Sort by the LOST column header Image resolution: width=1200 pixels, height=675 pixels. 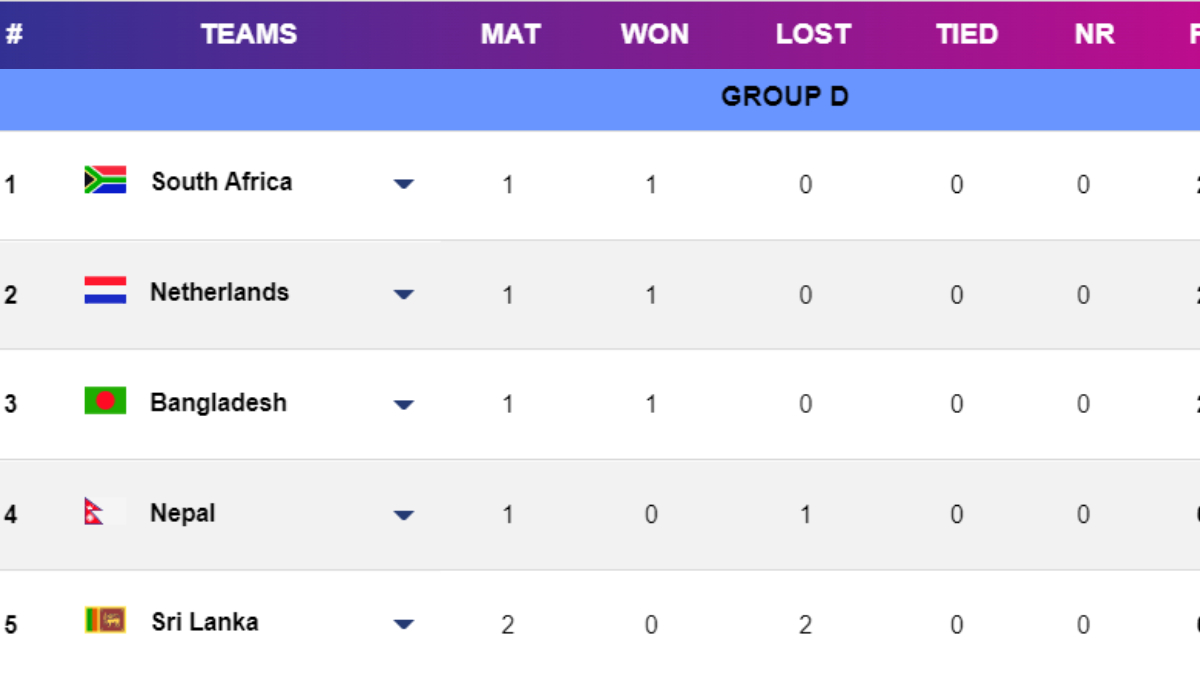coord(813,33)
